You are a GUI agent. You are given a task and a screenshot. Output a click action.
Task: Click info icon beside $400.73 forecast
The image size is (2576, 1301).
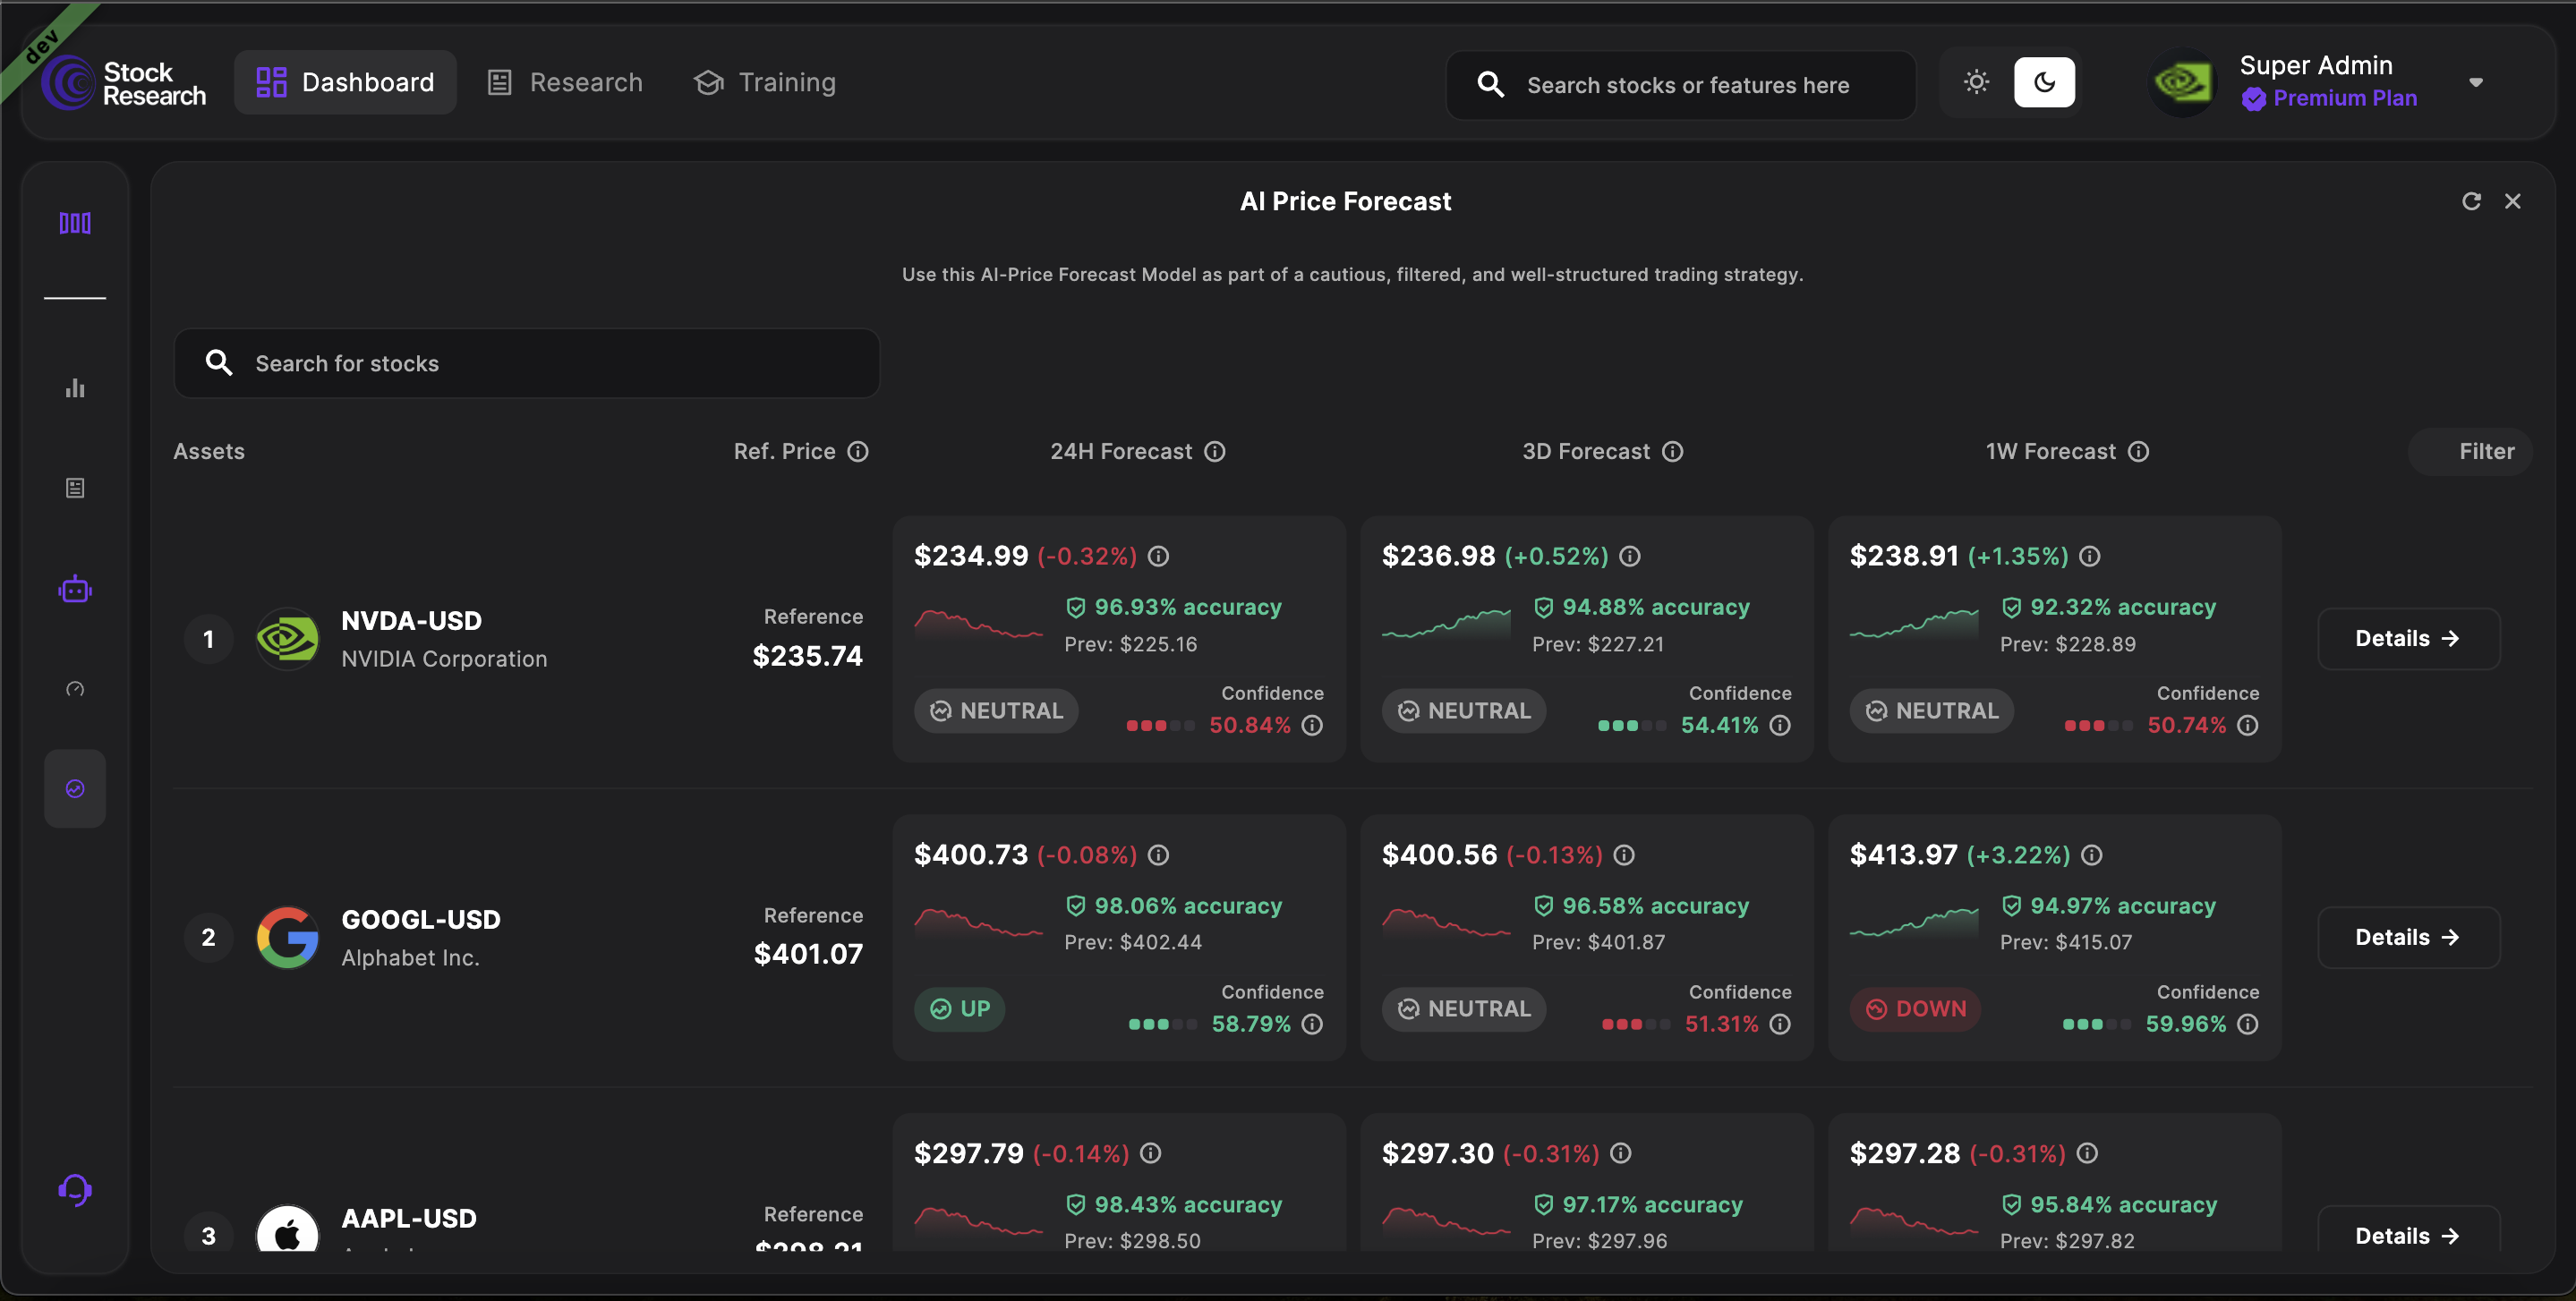1158,855
